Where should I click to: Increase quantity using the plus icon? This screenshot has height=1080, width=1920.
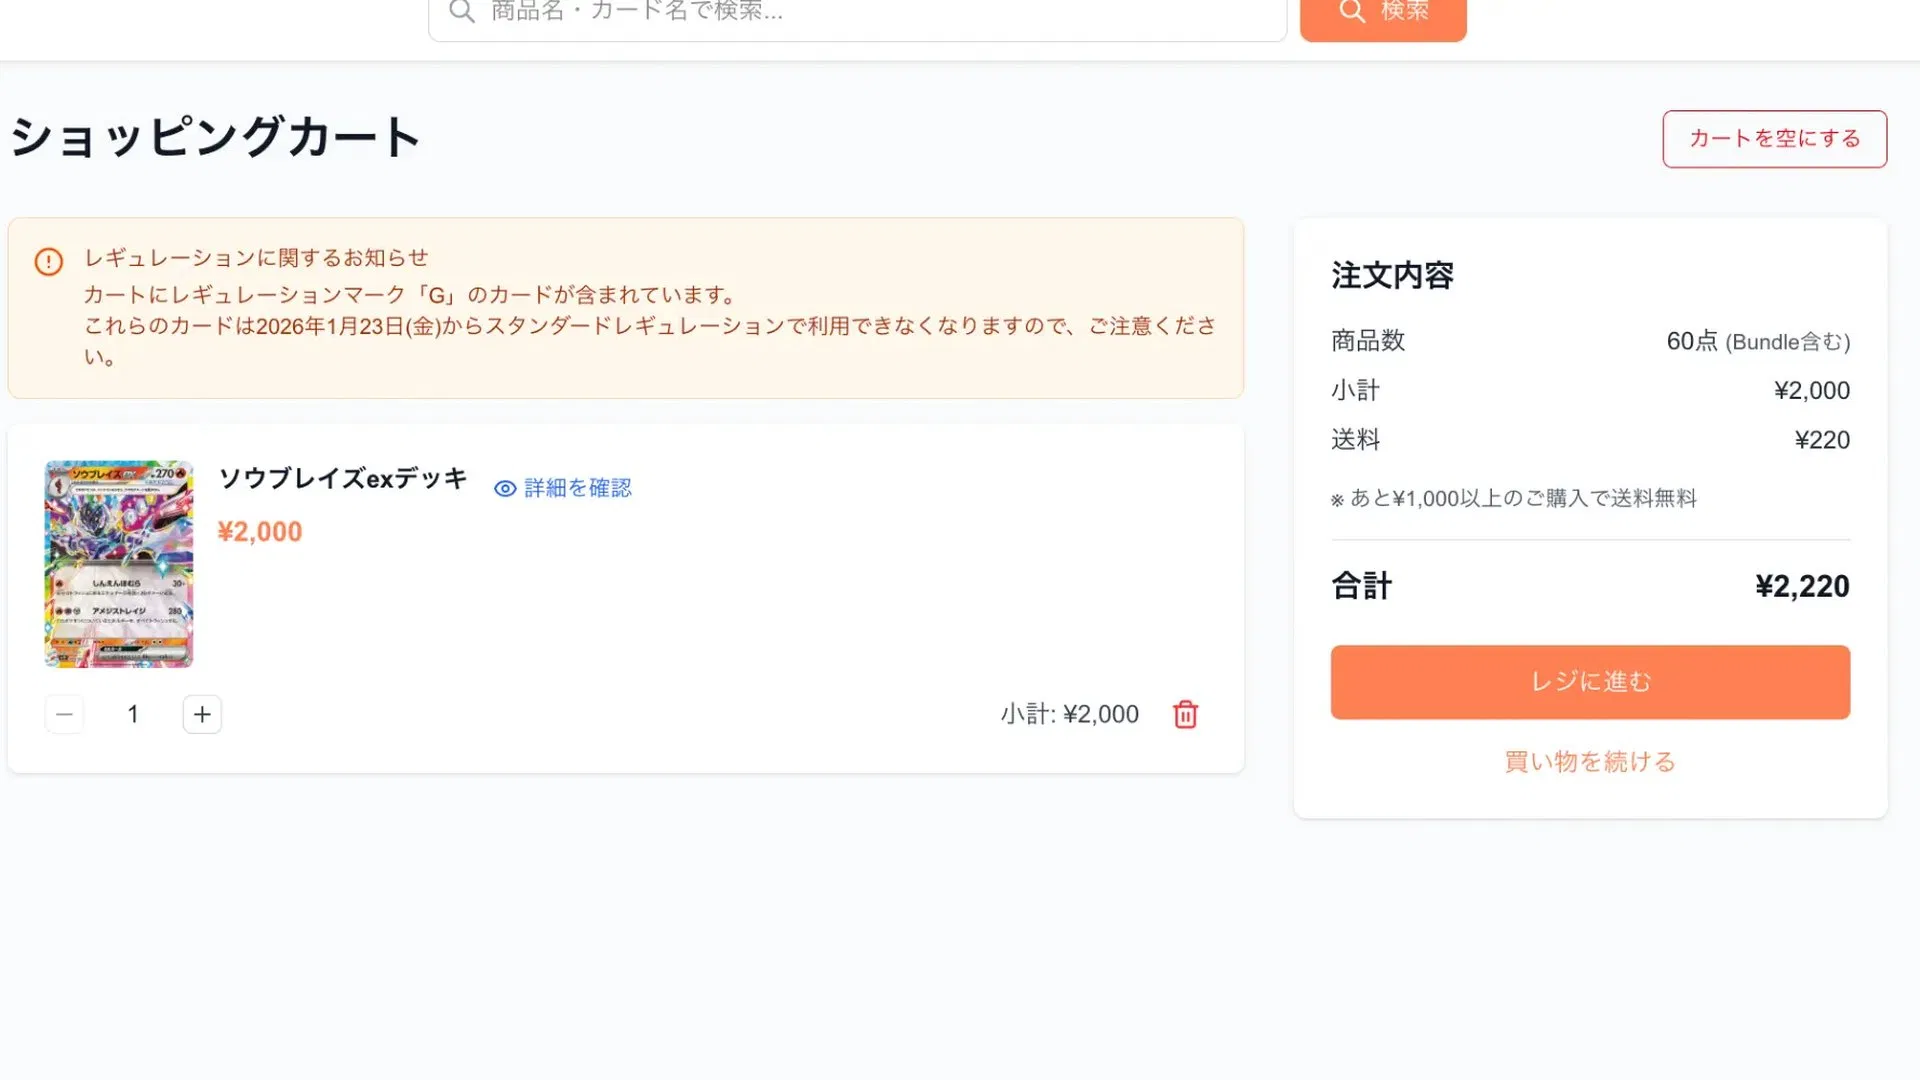click(201, 714)
